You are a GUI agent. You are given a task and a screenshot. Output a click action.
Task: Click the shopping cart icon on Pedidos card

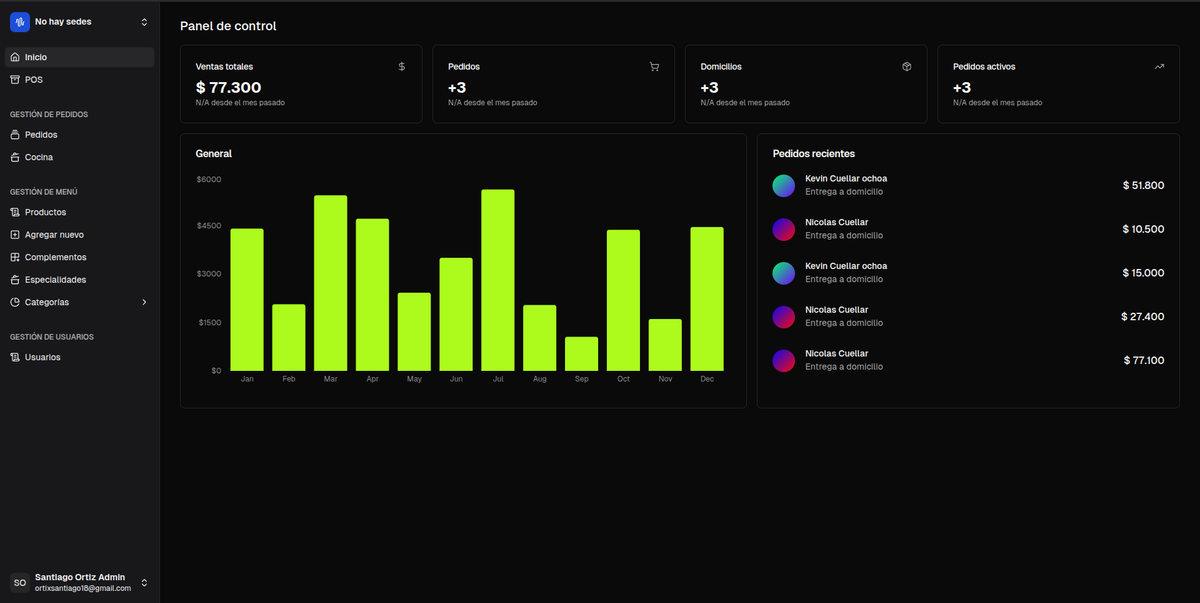point(654,66)
